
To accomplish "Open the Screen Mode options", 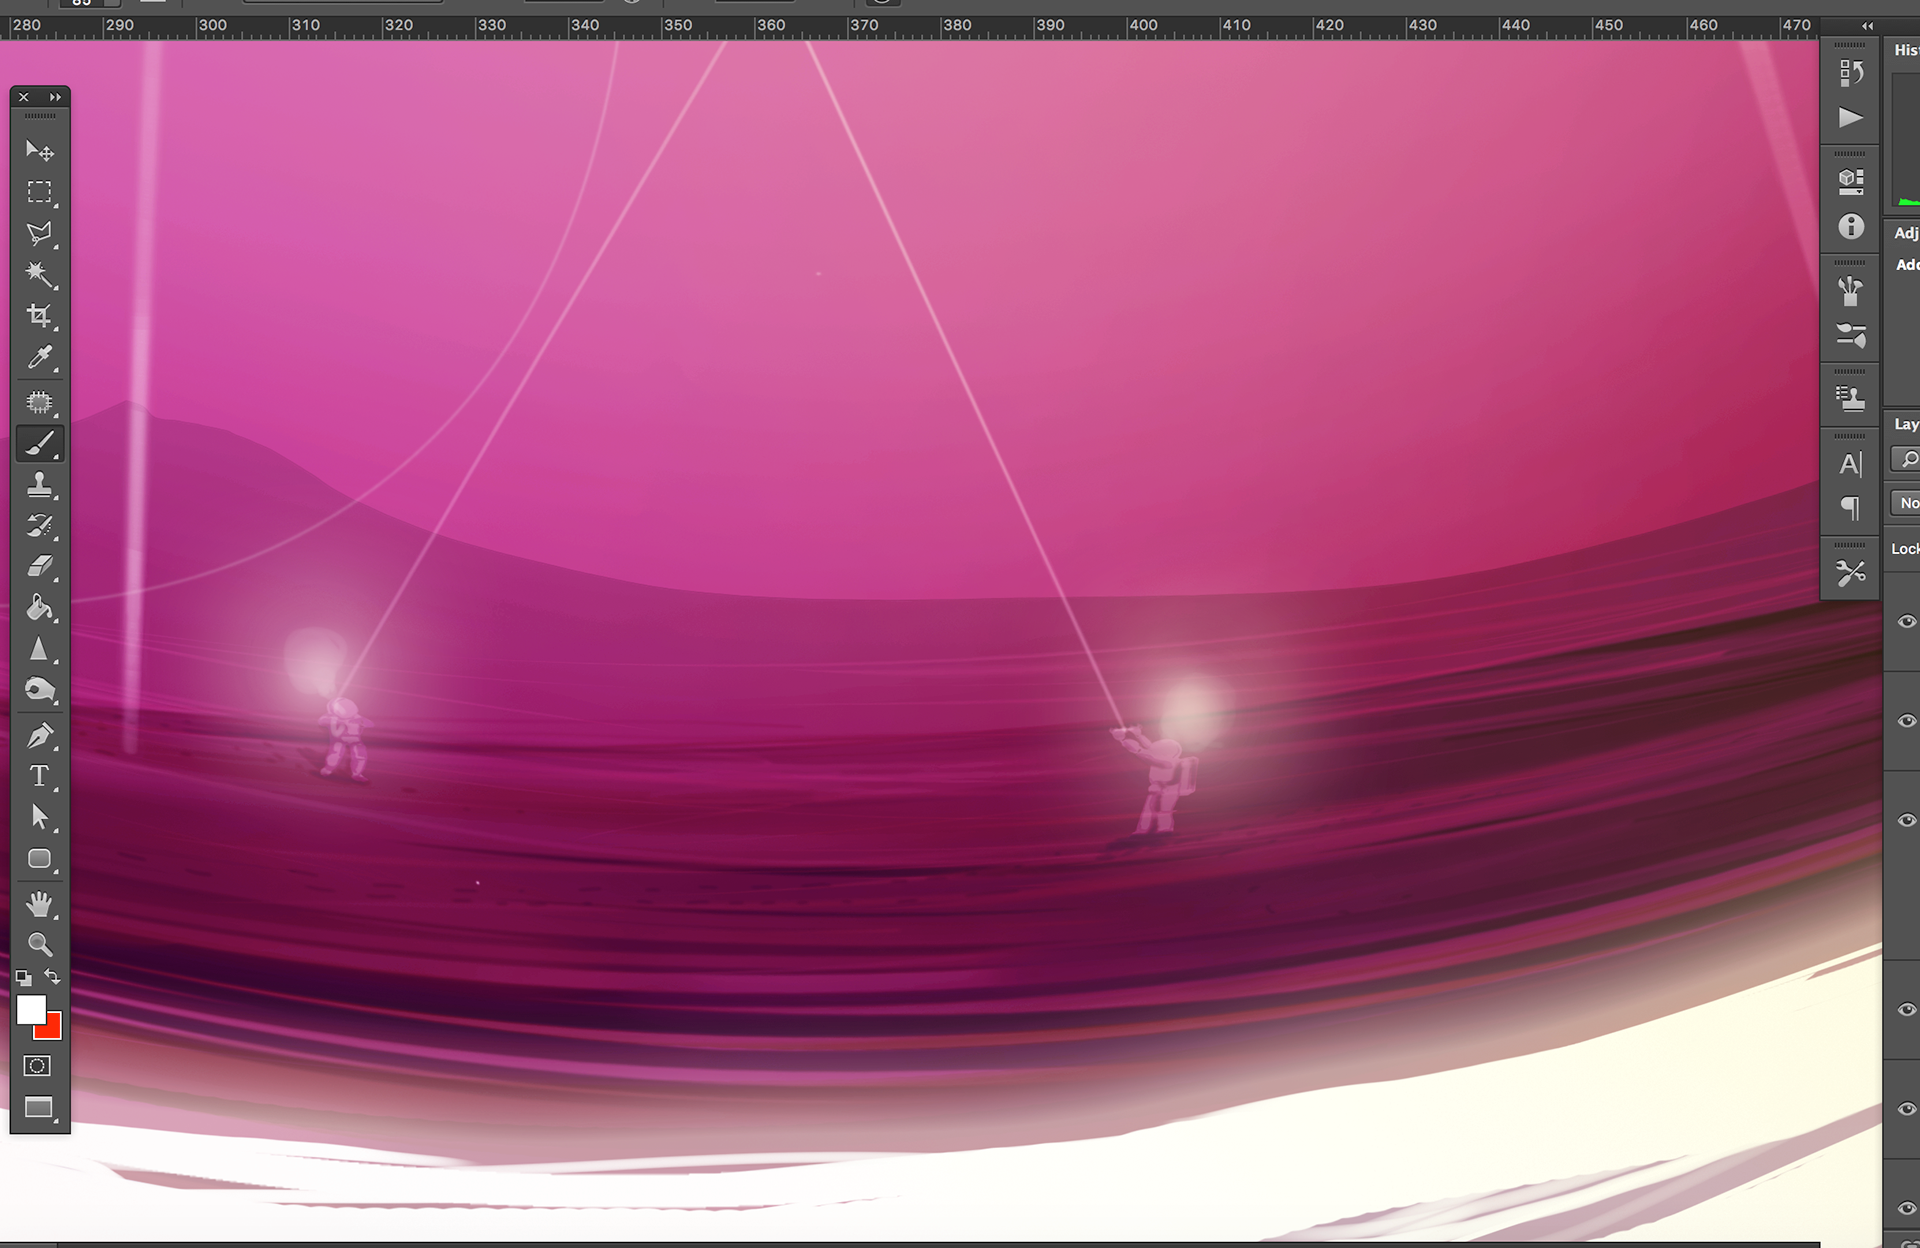I will pos(39,1107).
